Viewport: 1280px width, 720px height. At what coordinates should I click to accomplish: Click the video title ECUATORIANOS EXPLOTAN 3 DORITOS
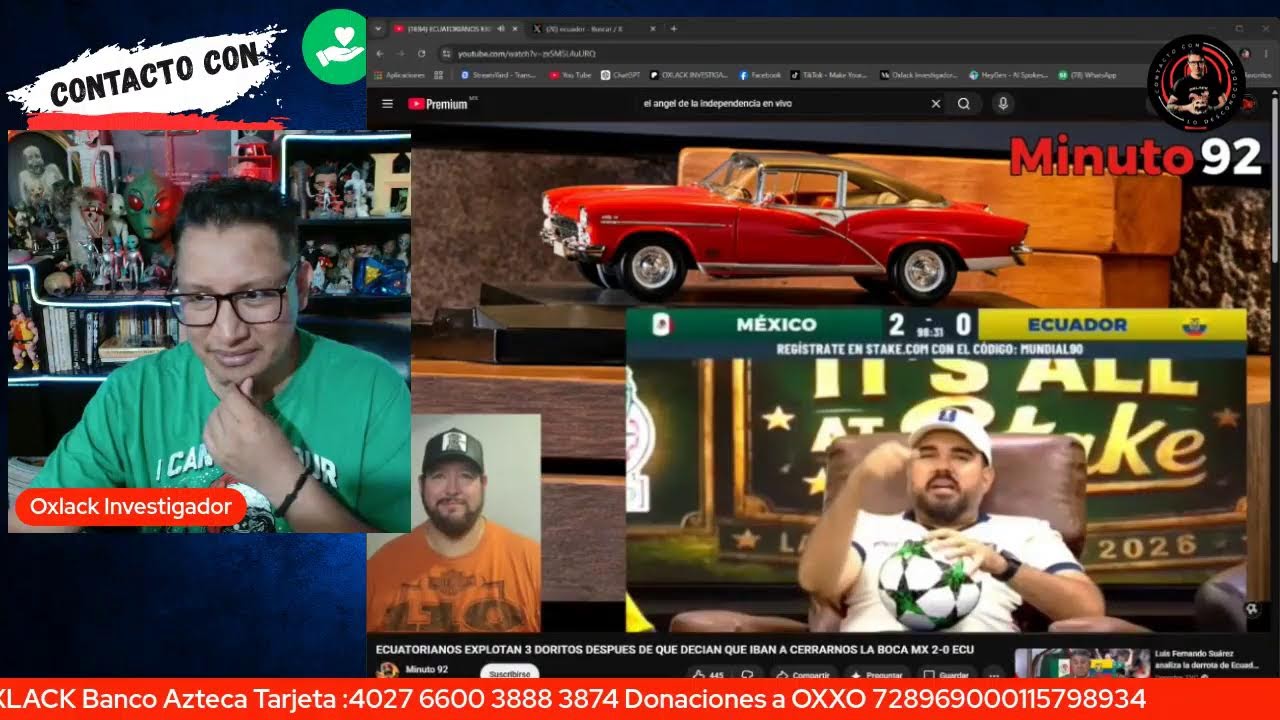click(675, 649)
